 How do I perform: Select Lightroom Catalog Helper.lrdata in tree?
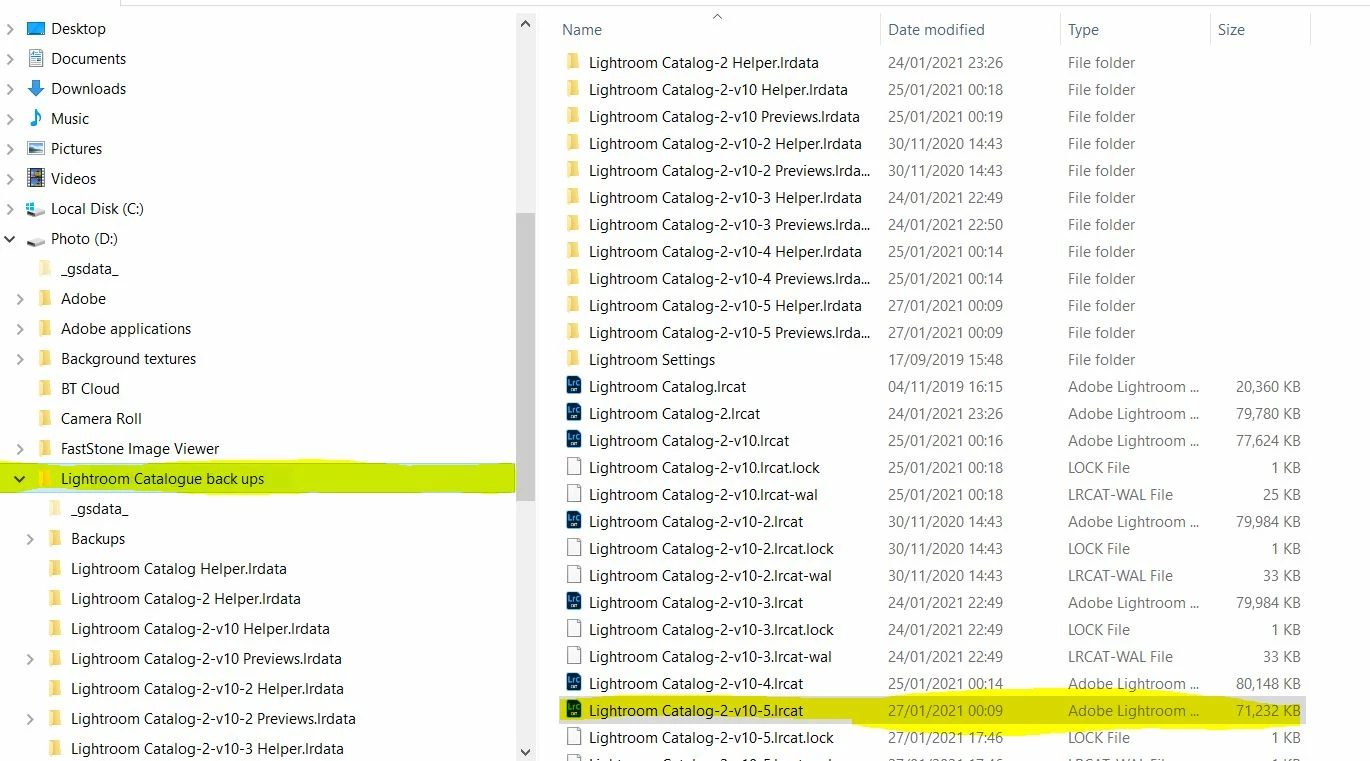(179, 569)
